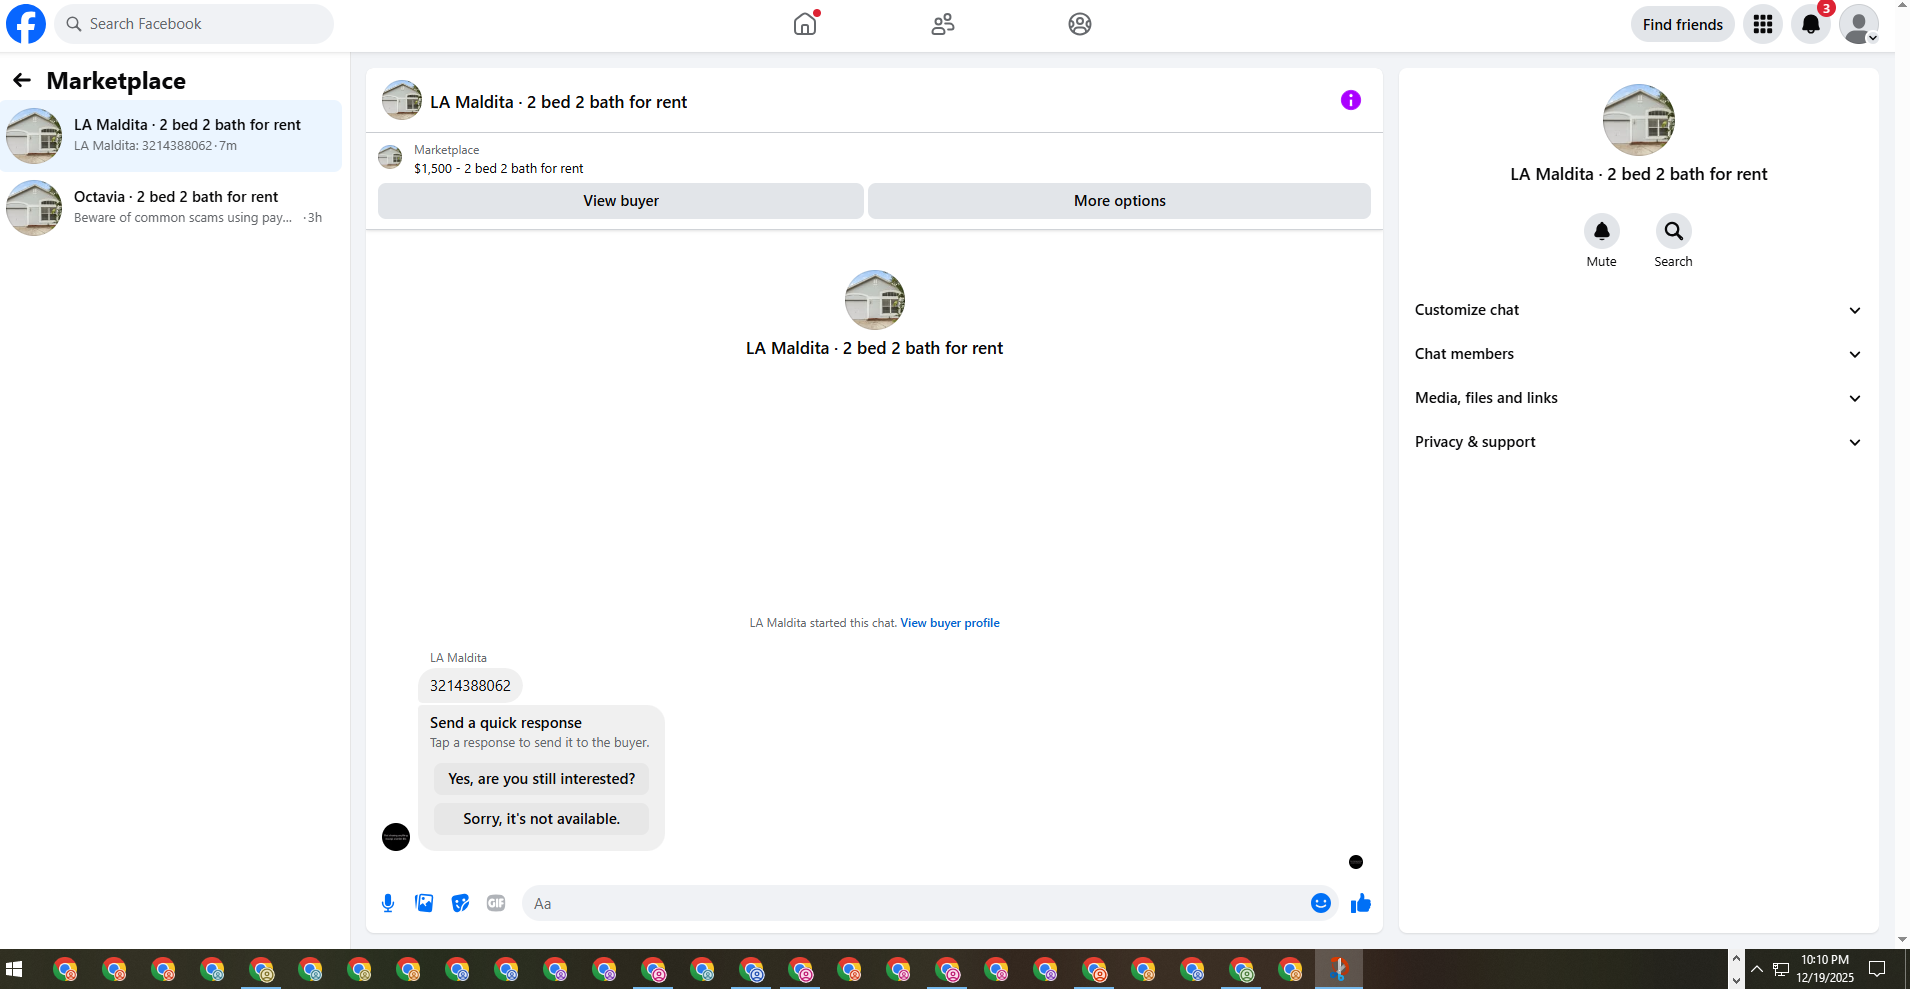Click the large listing photo in right panel

point(1639,120)
